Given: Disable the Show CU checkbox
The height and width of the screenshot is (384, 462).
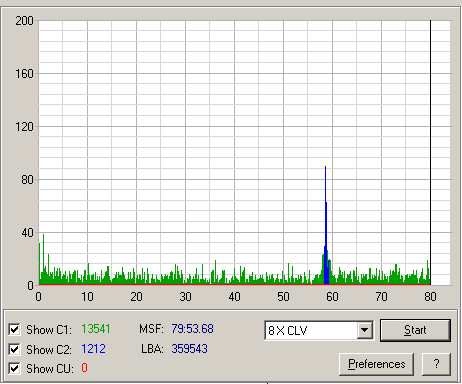Looking at the screenshot, I should click(14, 368).
